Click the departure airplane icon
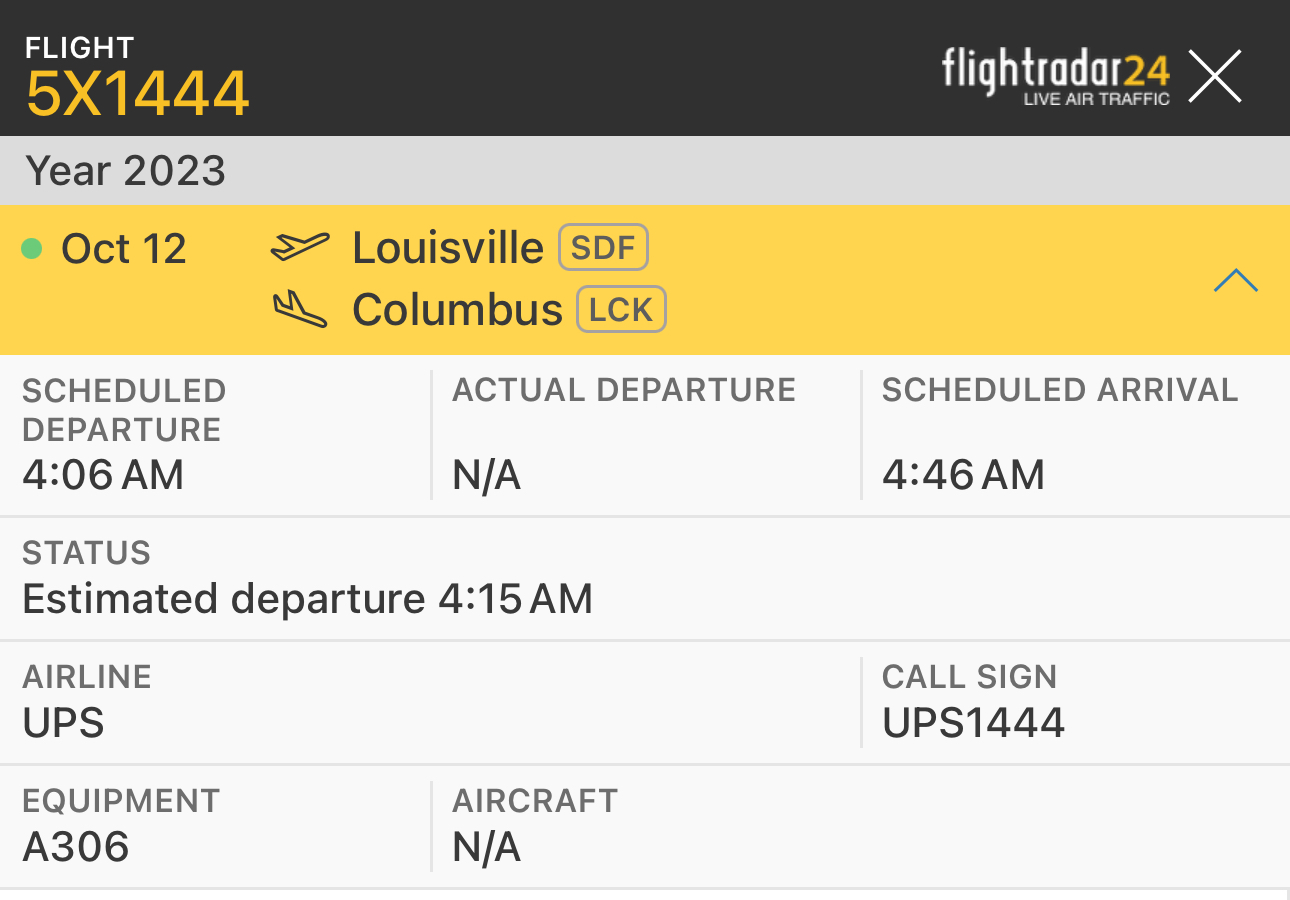This screenshot has width=1290, height=900. click(x=300, y=247)
